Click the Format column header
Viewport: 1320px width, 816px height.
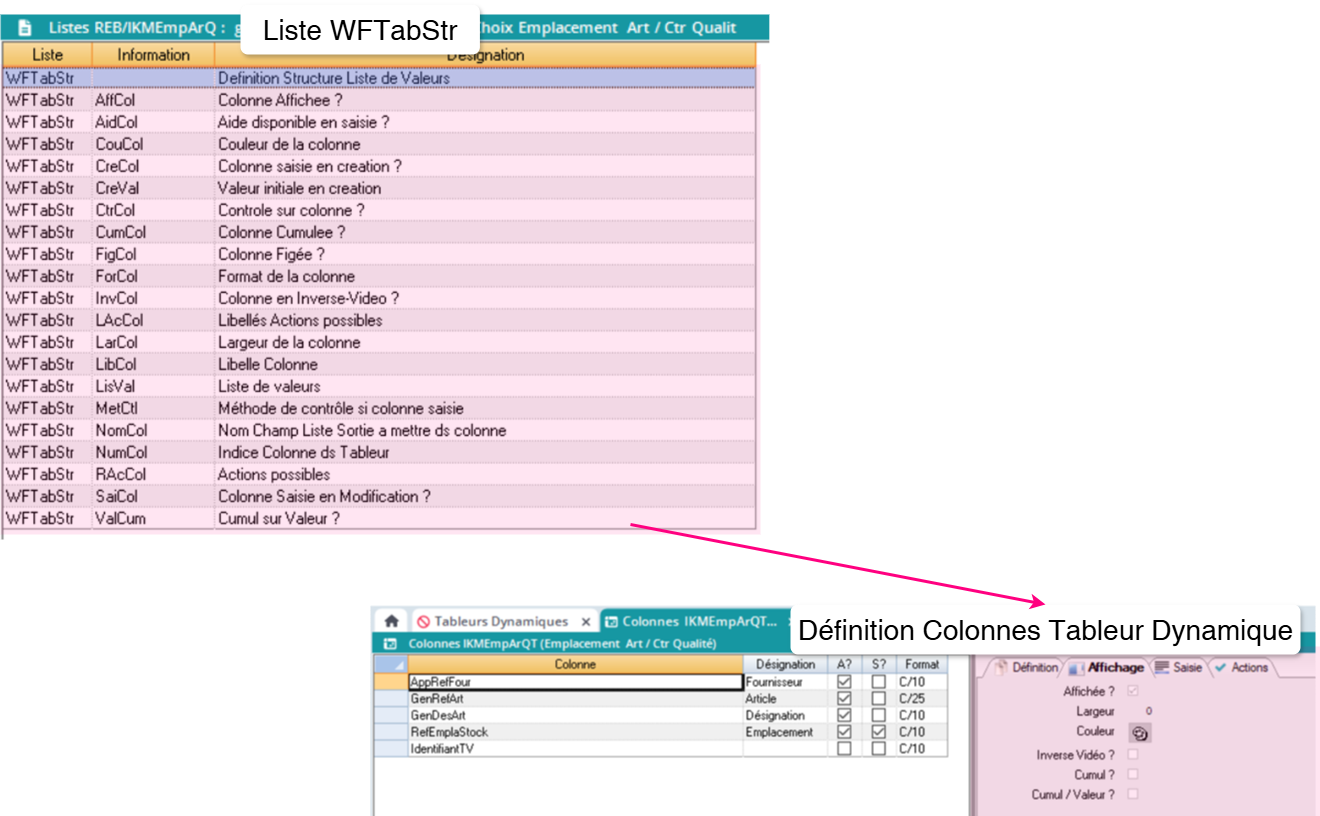coord(922,664)
